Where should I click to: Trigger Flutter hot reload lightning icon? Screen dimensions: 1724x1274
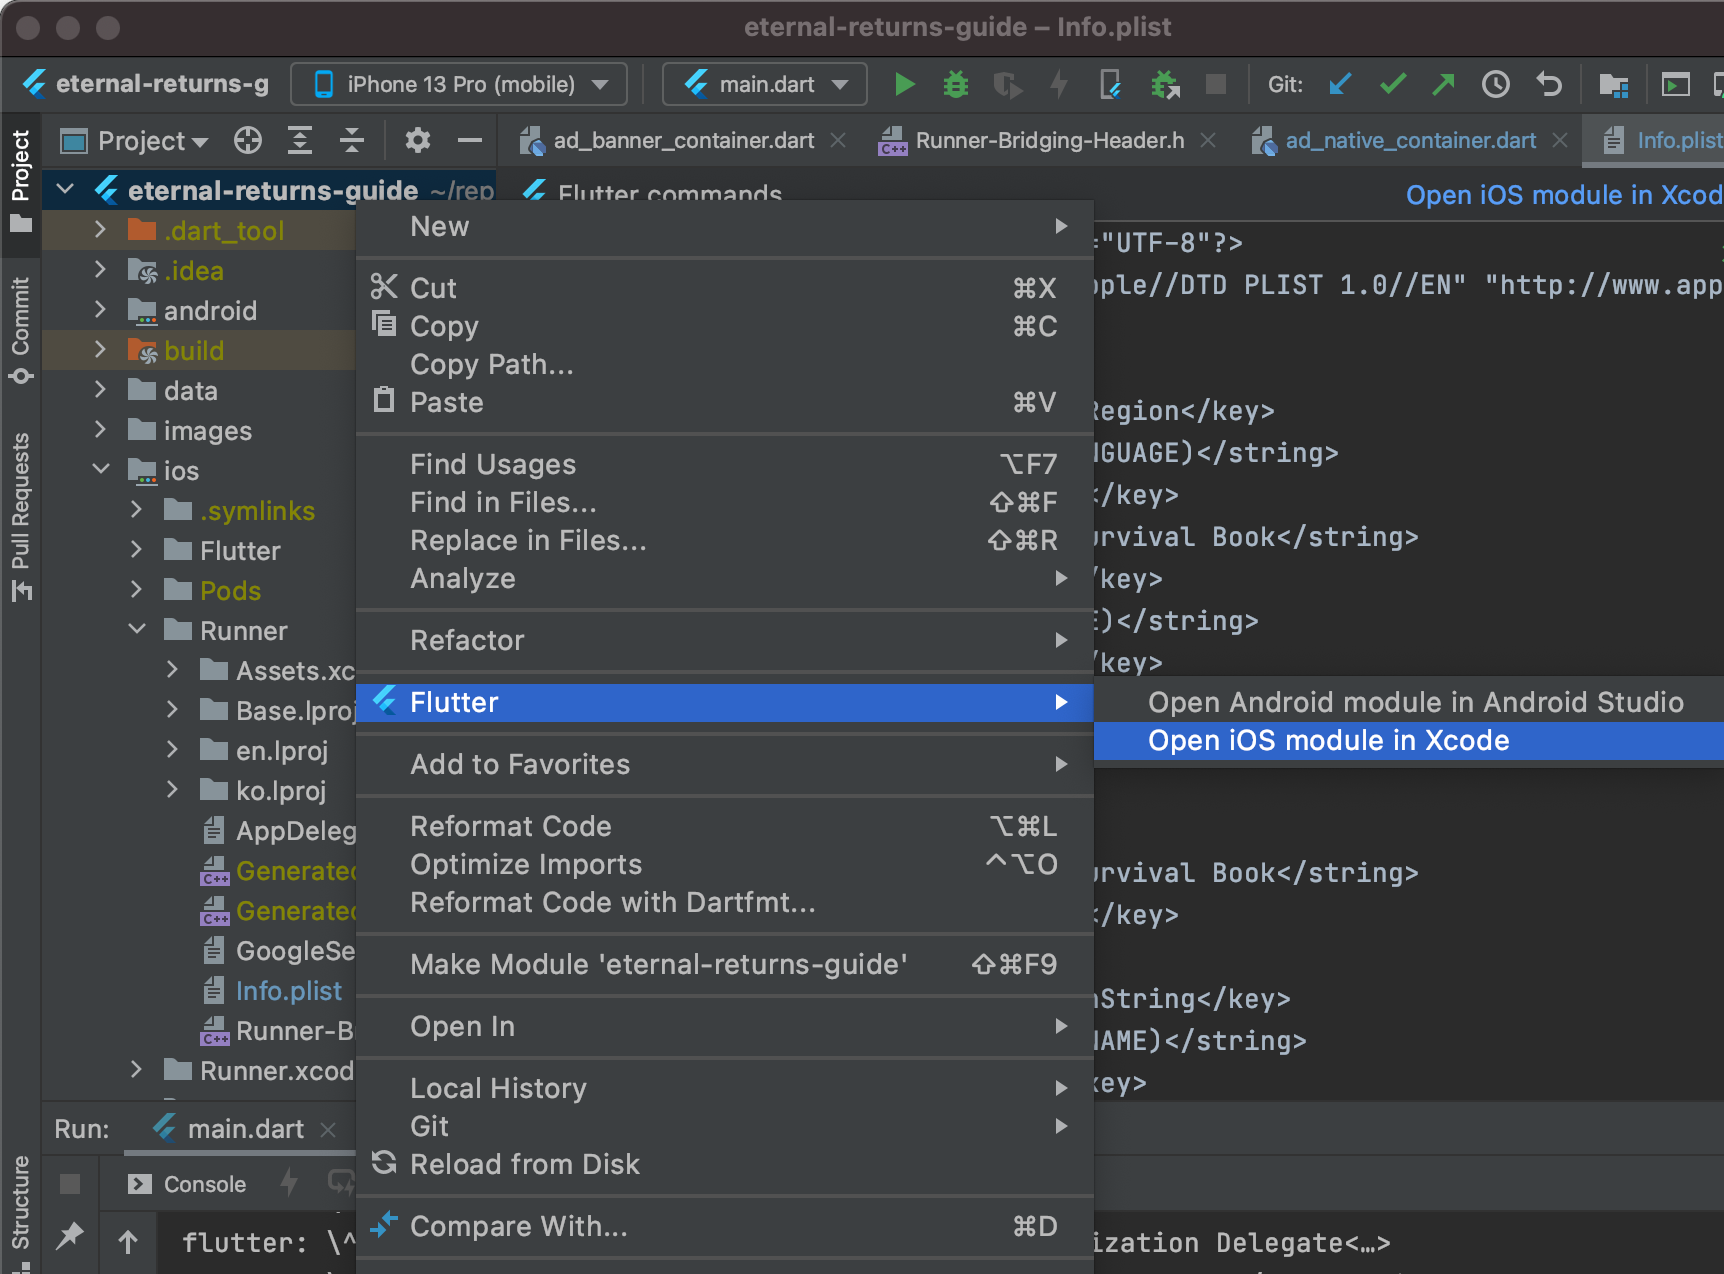click(x=1059, y=84)
